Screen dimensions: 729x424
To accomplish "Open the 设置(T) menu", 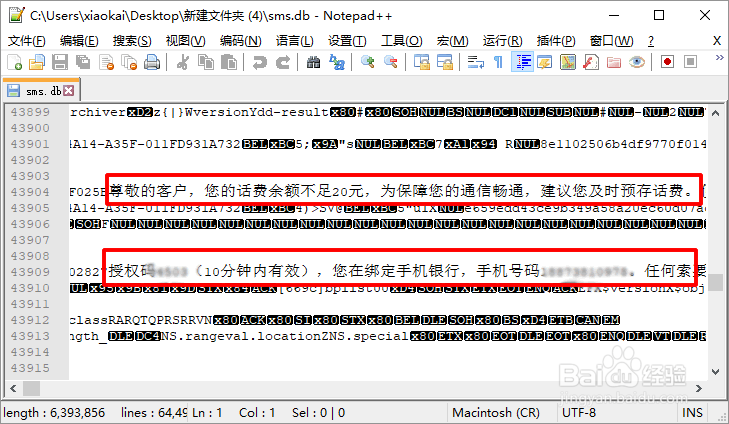I will tap(347, 41).
